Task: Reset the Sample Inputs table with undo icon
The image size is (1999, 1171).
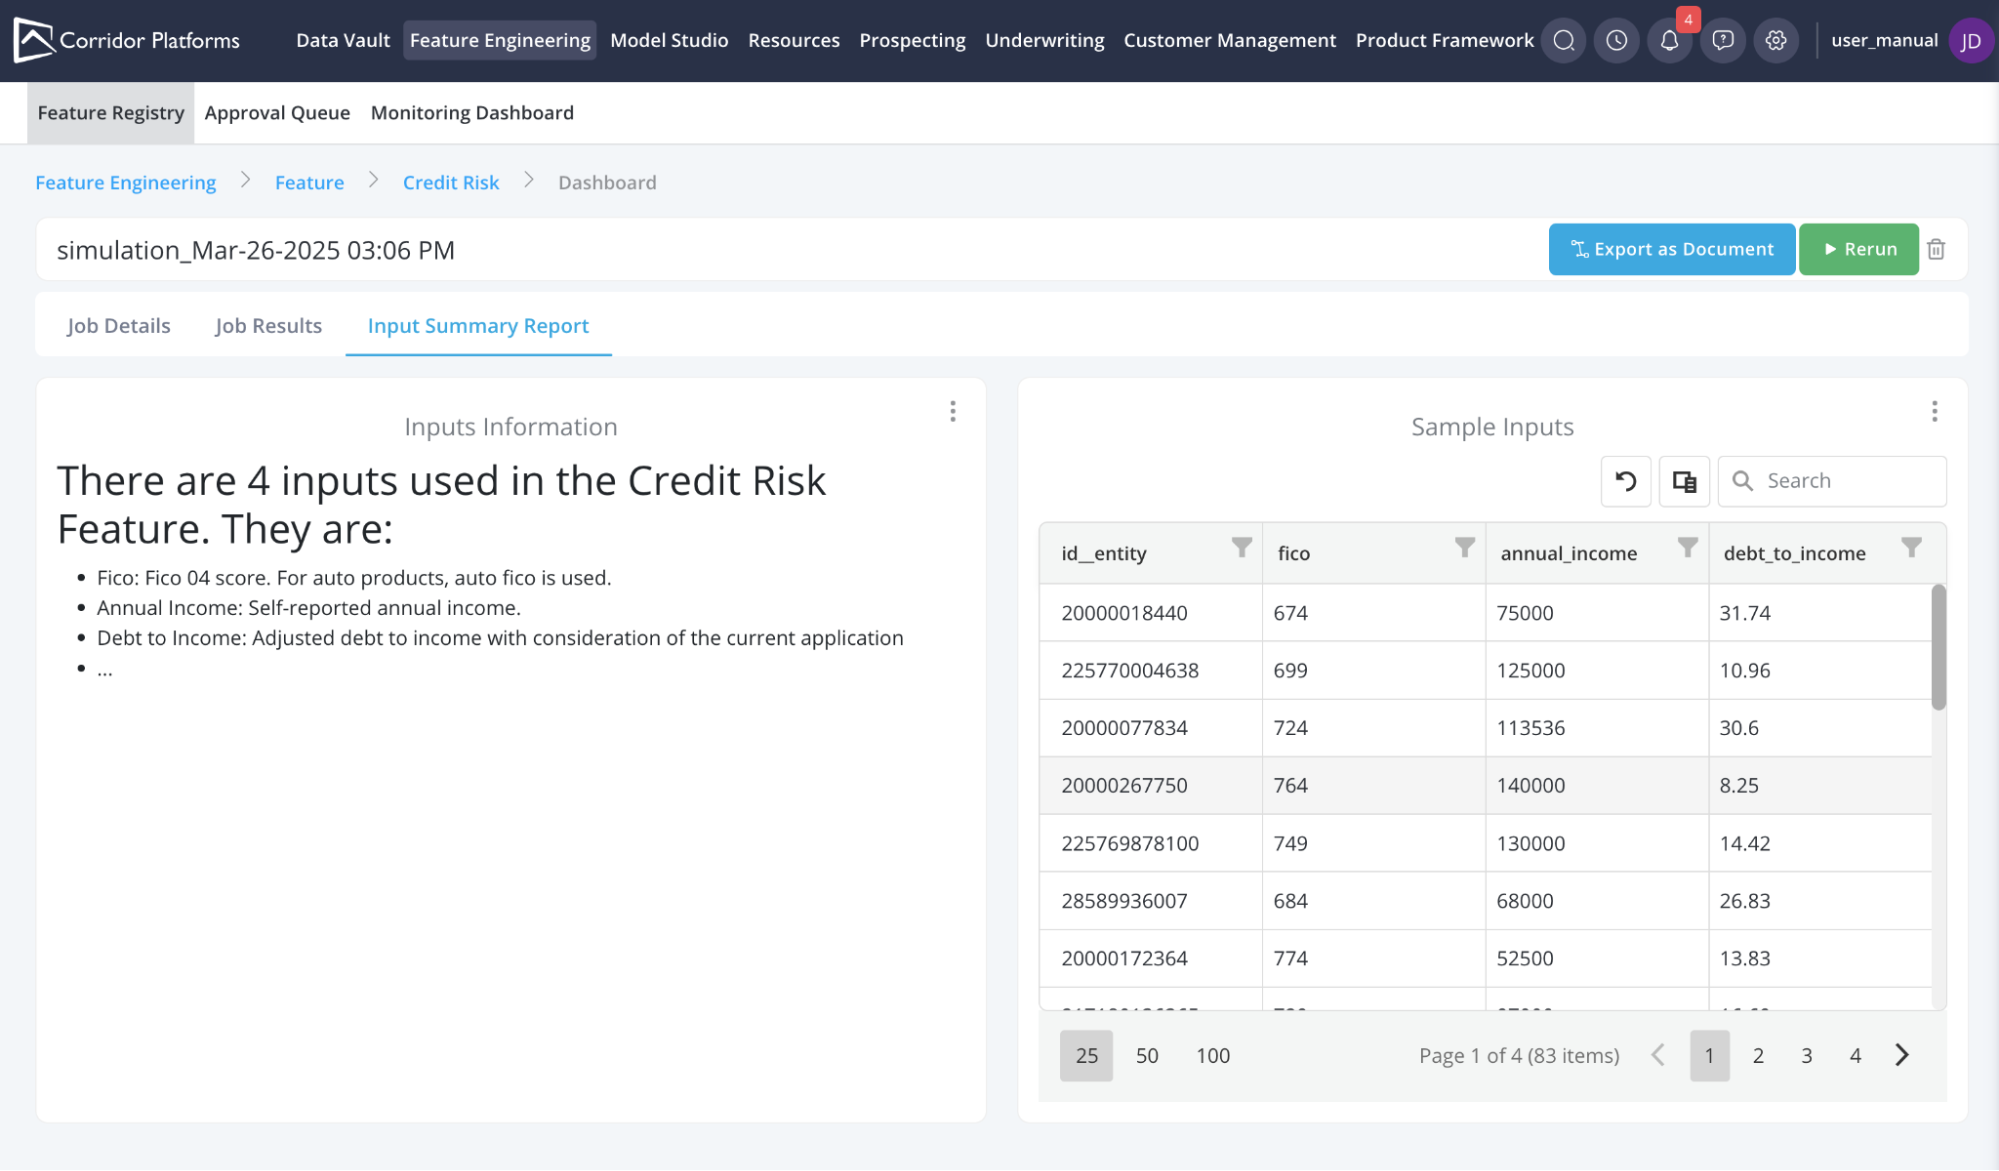Action: point(1626,481)
